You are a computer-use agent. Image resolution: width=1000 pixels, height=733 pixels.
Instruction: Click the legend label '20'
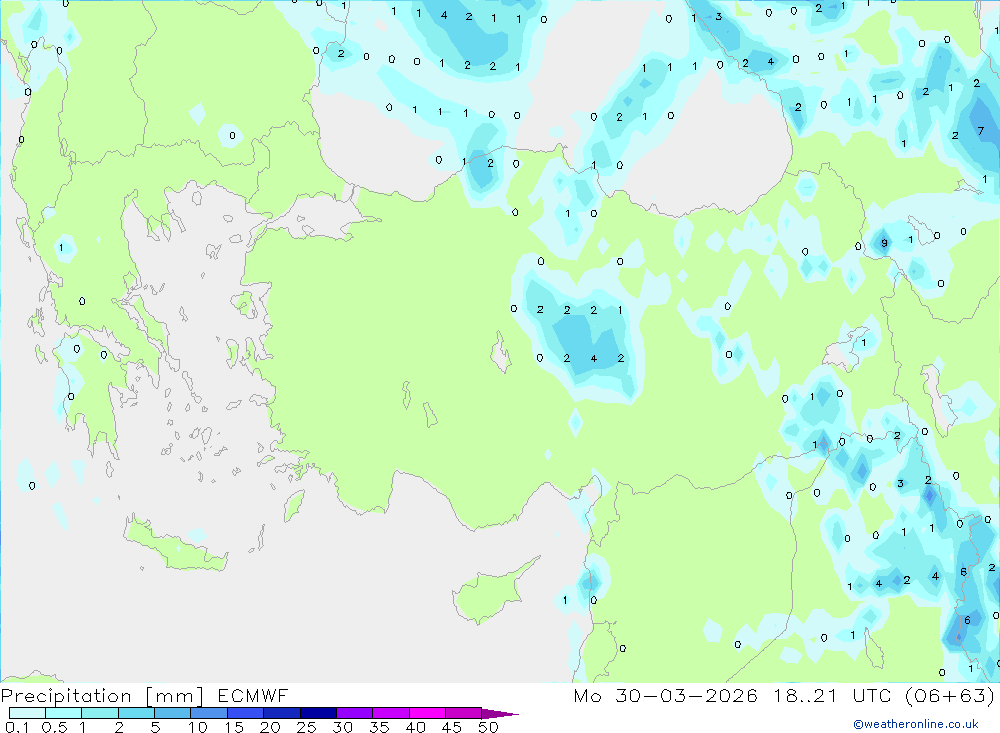tap(270, 727)
